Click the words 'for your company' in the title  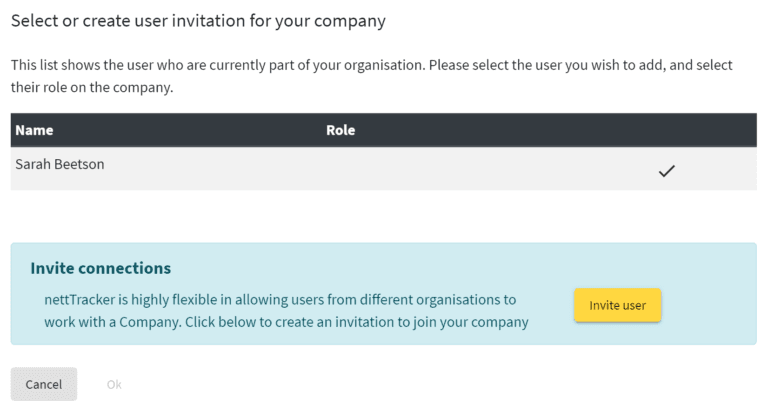(328, 20)
